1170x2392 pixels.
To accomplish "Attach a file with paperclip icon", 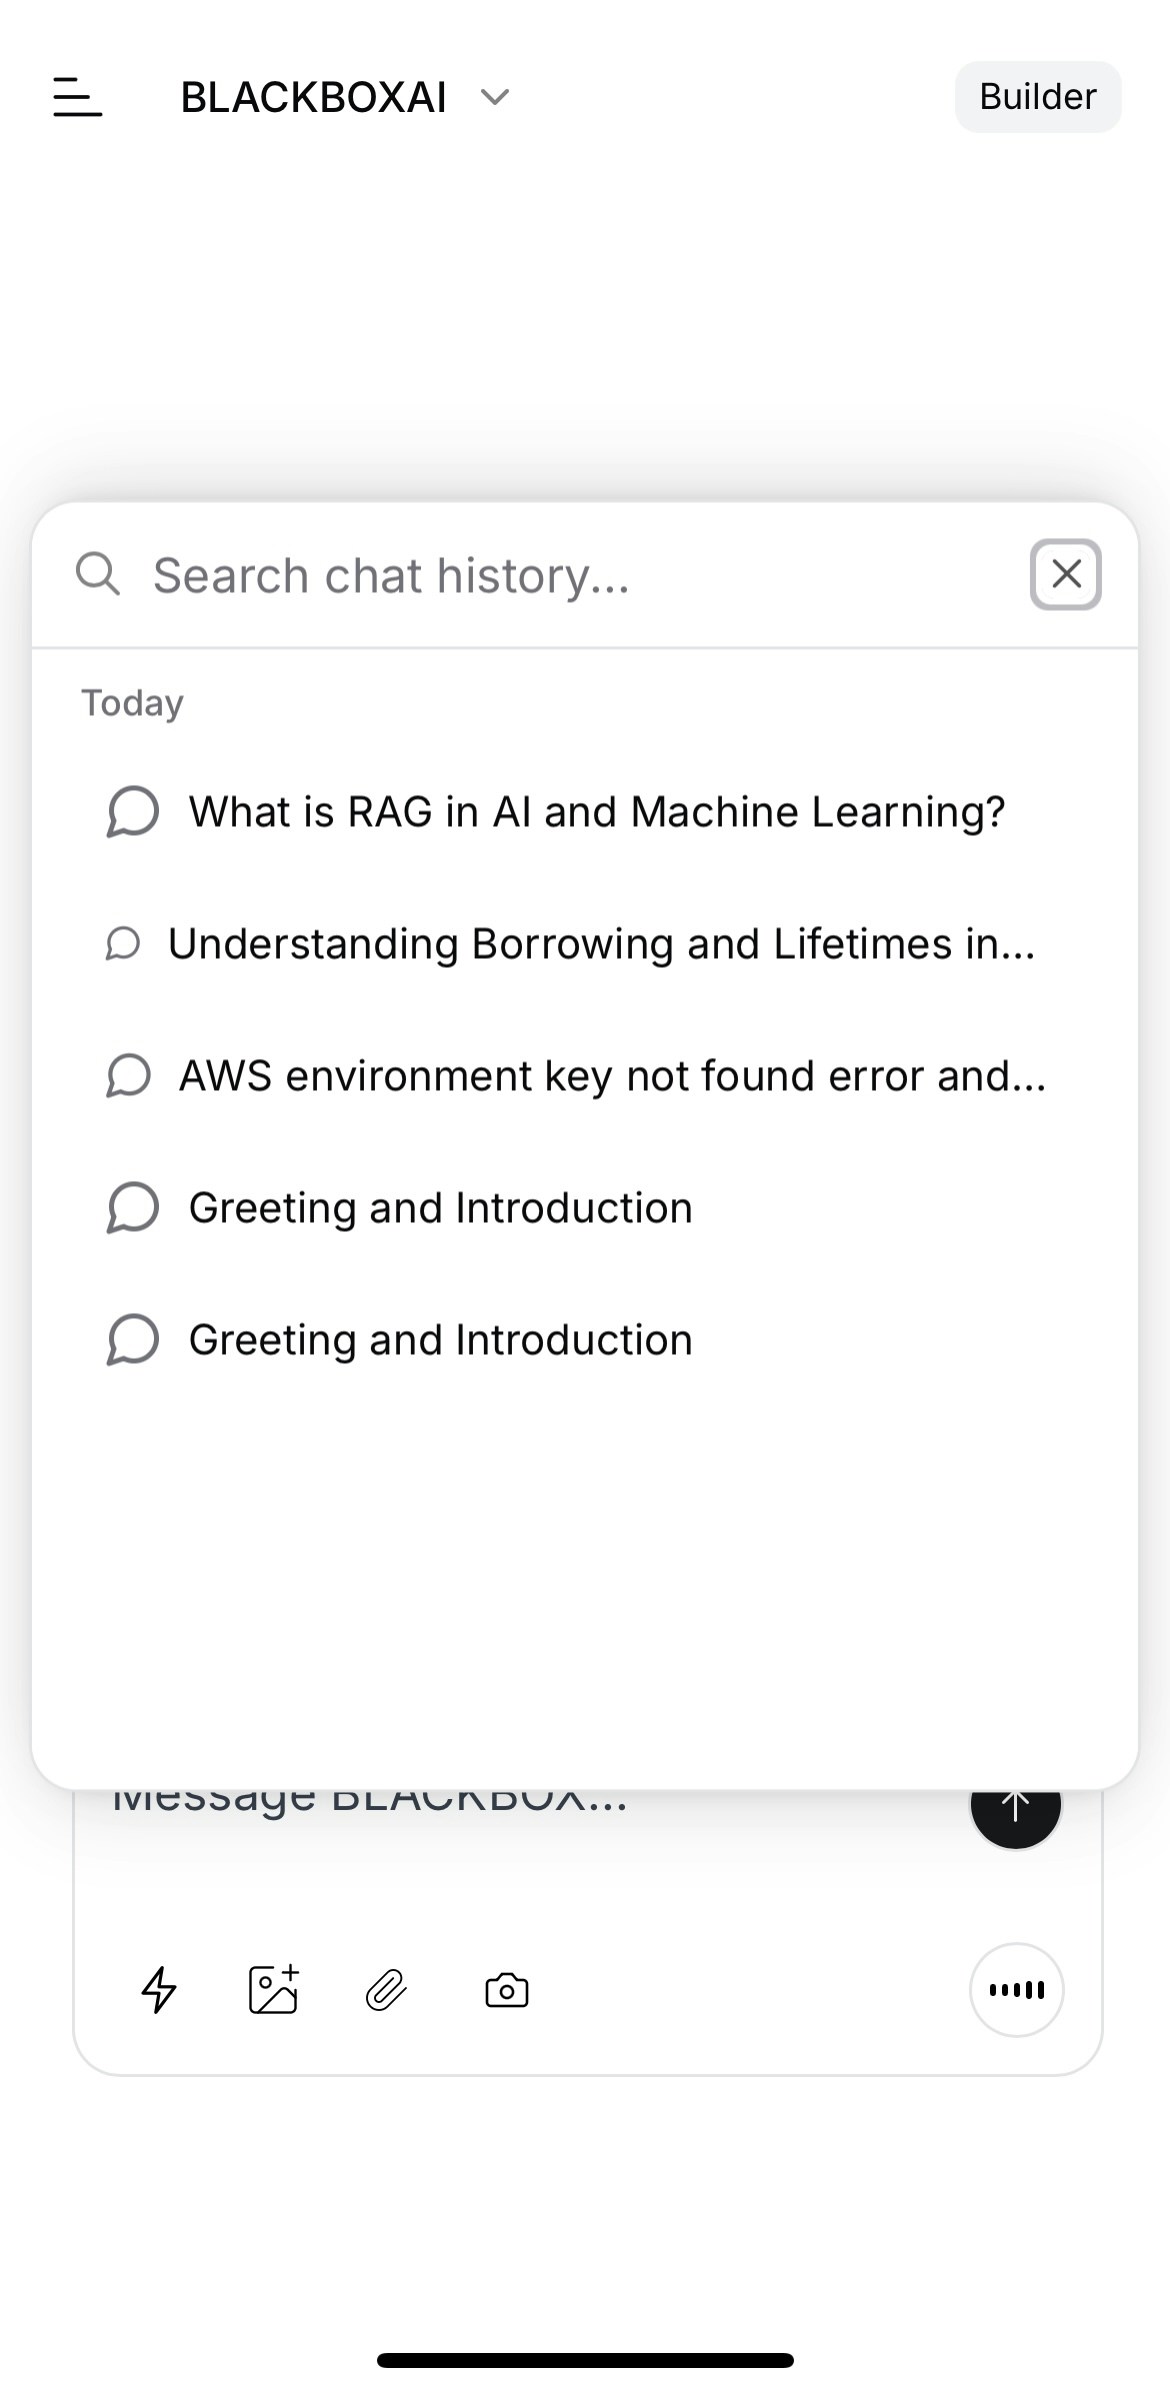I will coord(386,1990).
